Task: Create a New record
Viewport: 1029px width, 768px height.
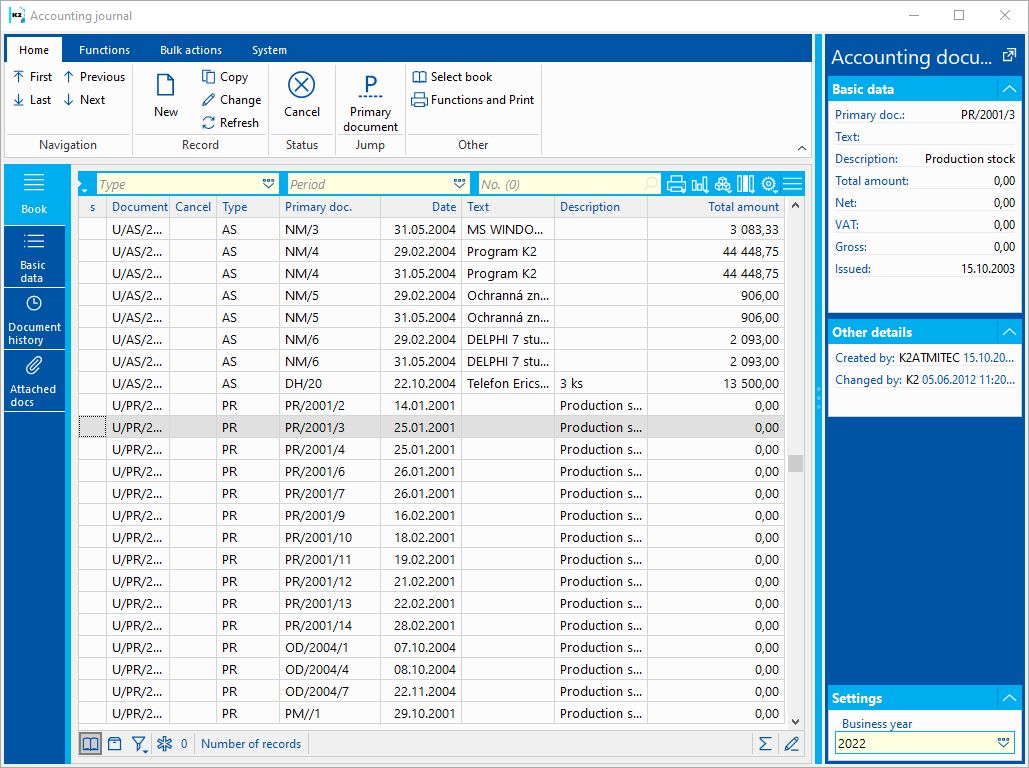Action: point(166,95)
